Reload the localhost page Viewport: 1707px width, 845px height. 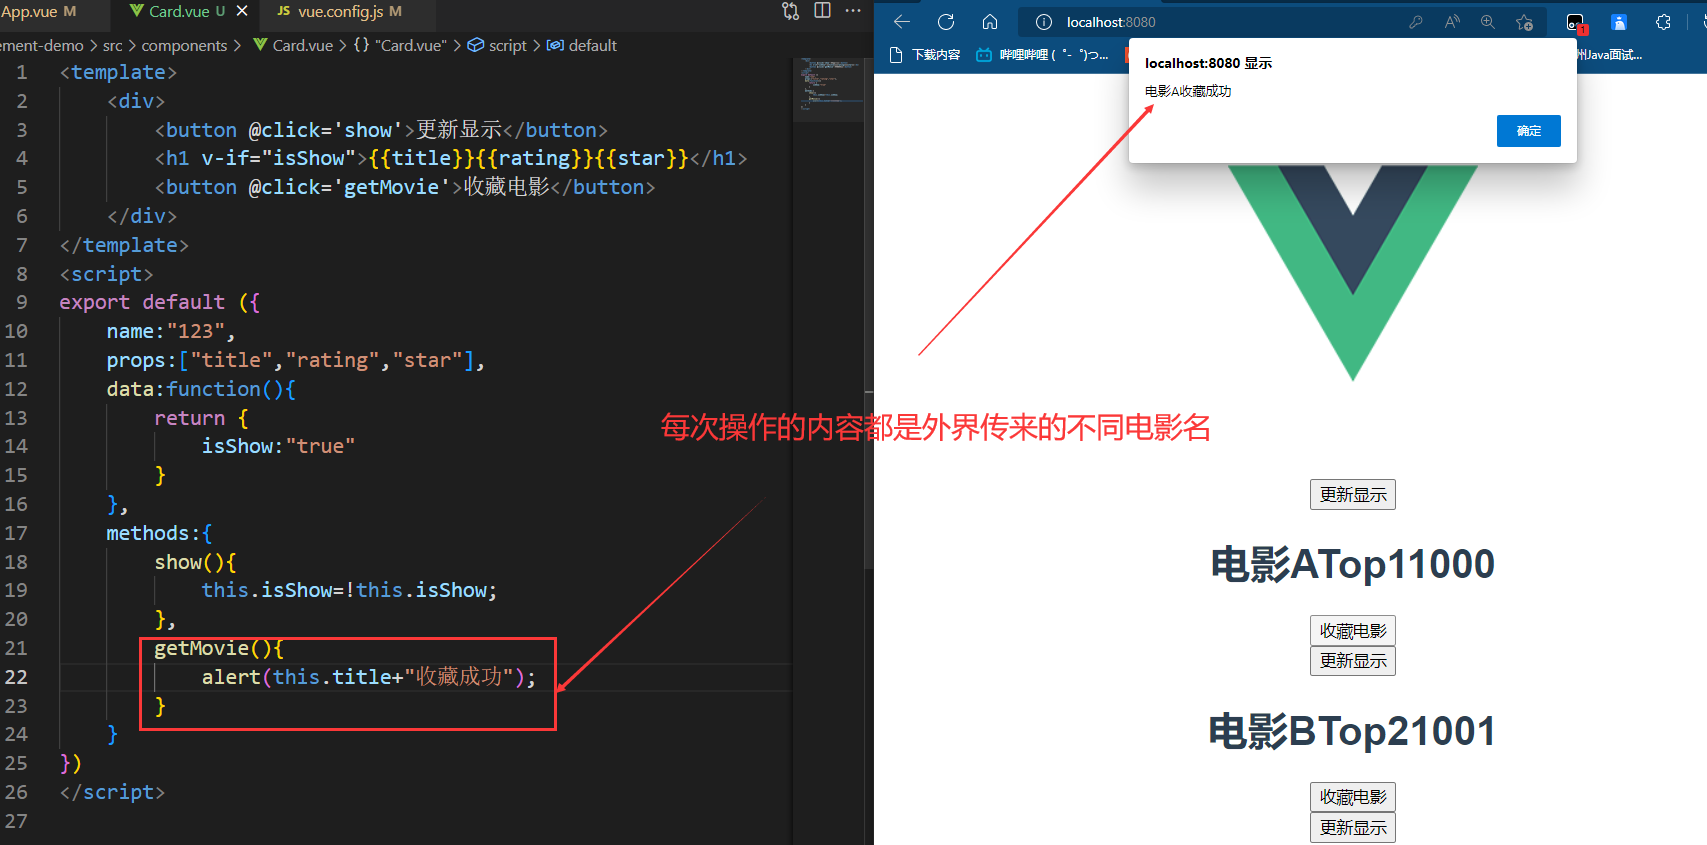pos(946,22)
